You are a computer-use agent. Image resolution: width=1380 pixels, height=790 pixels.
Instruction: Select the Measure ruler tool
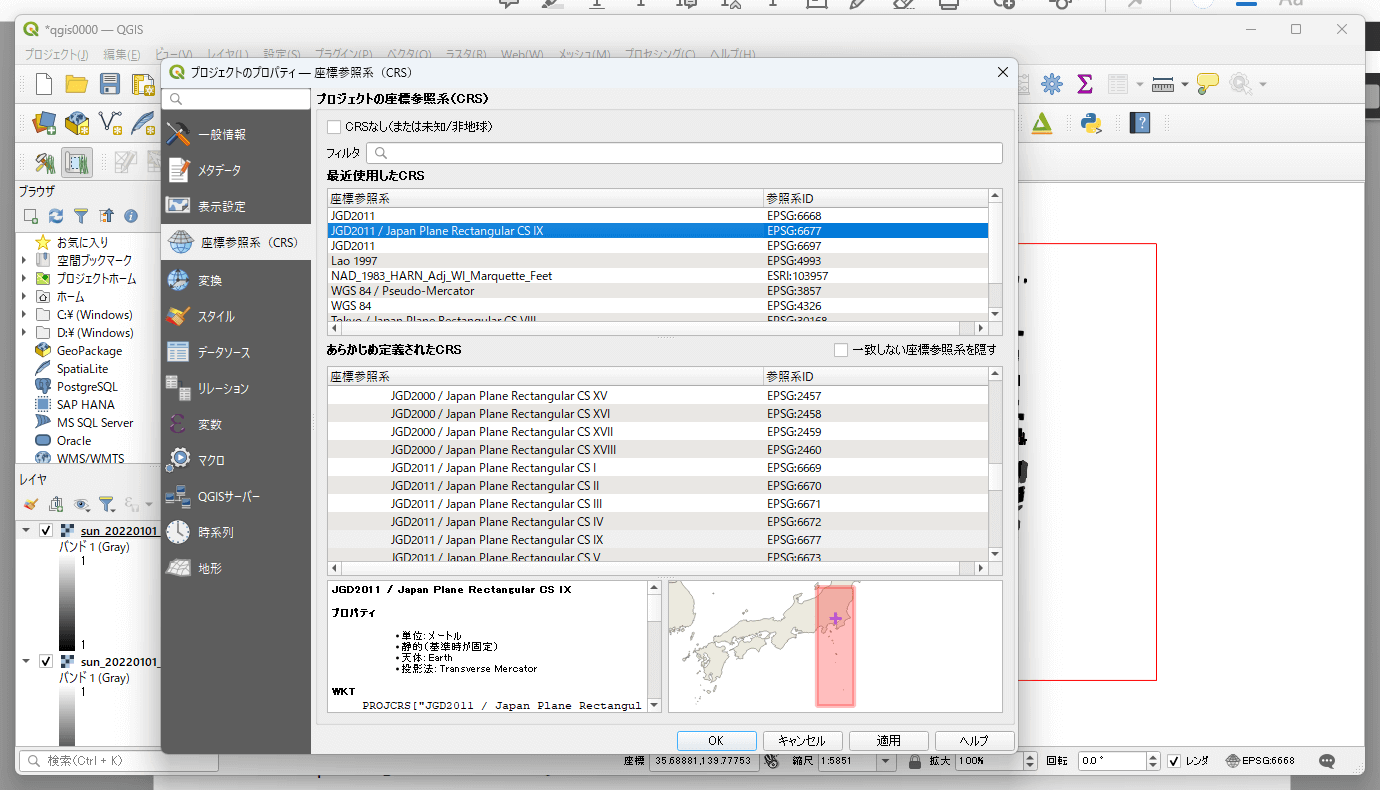1162,84
